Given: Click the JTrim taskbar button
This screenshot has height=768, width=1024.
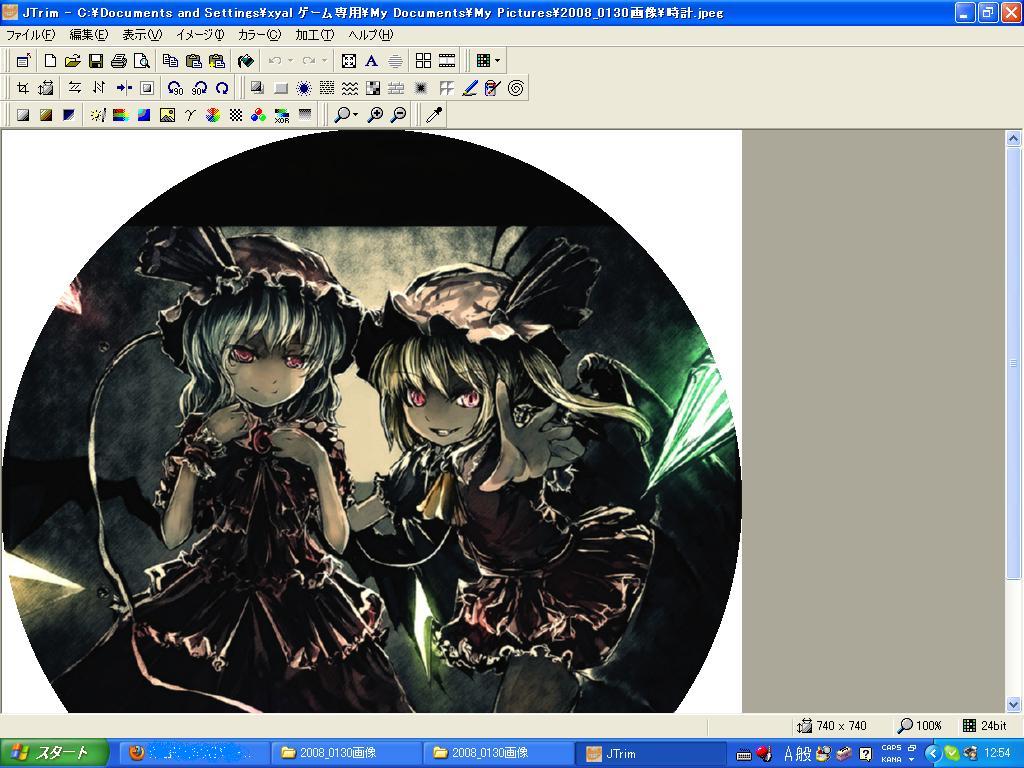Looking at the screenshot, I should [x=651, y=753].
